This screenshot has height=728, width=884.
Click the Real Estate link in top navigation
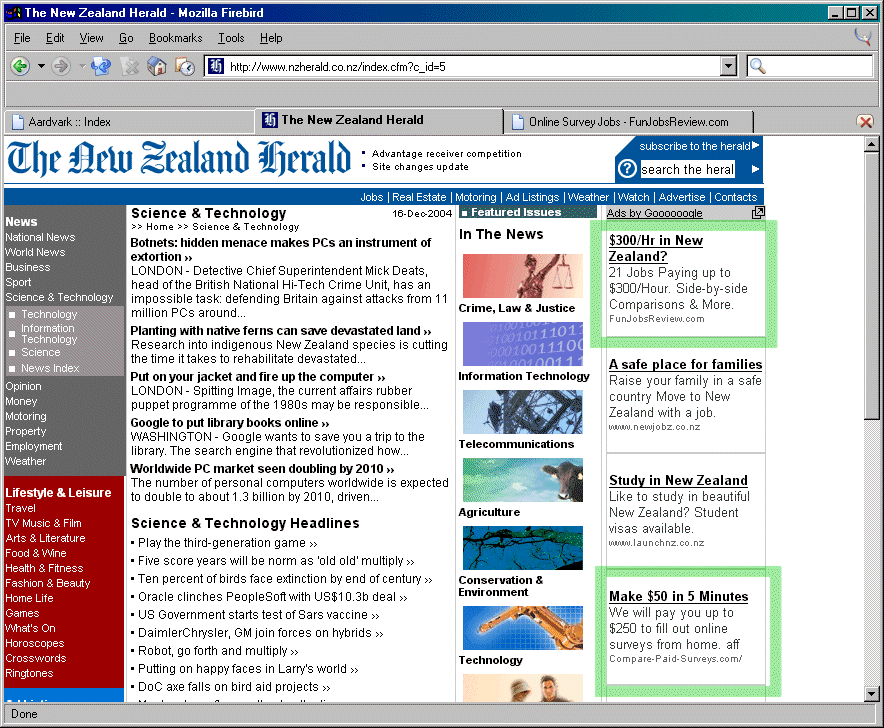pyautogui.click(x=419, y=197)
